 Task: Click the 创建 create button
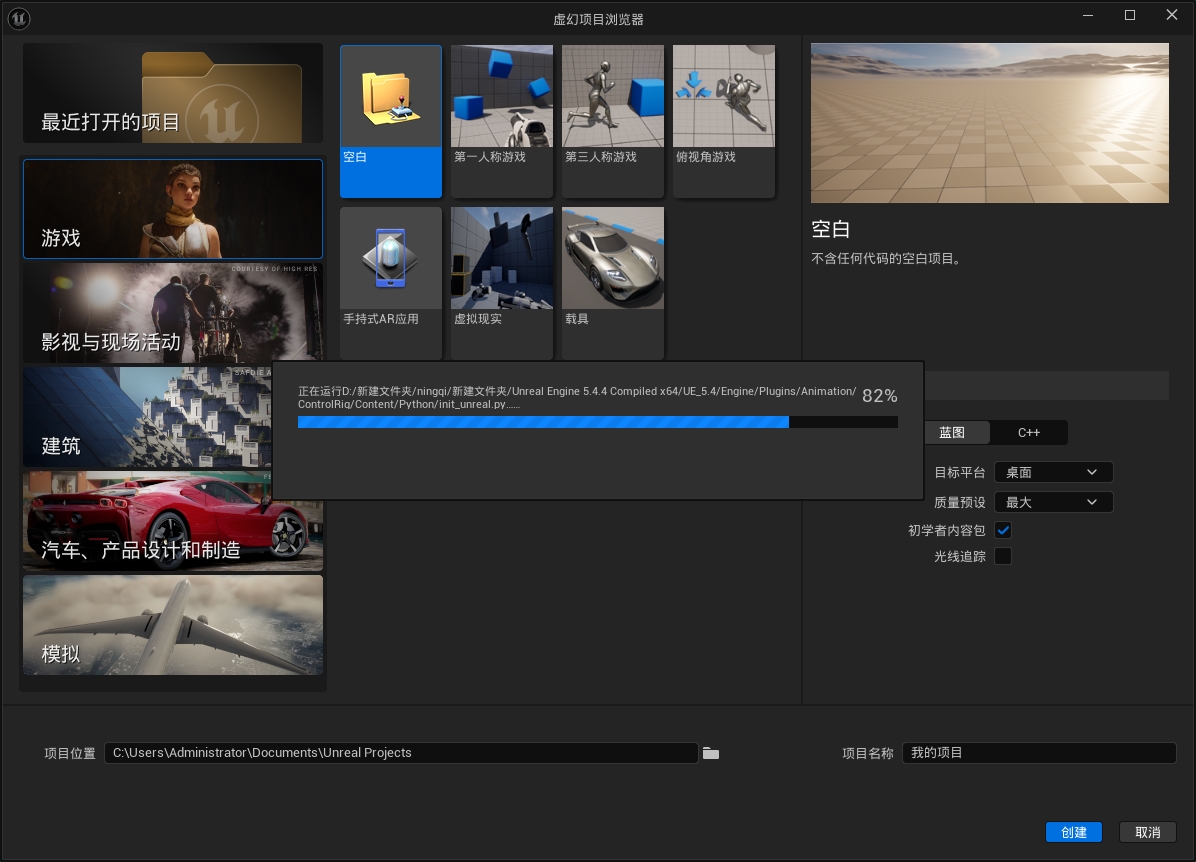point(1073,832)
